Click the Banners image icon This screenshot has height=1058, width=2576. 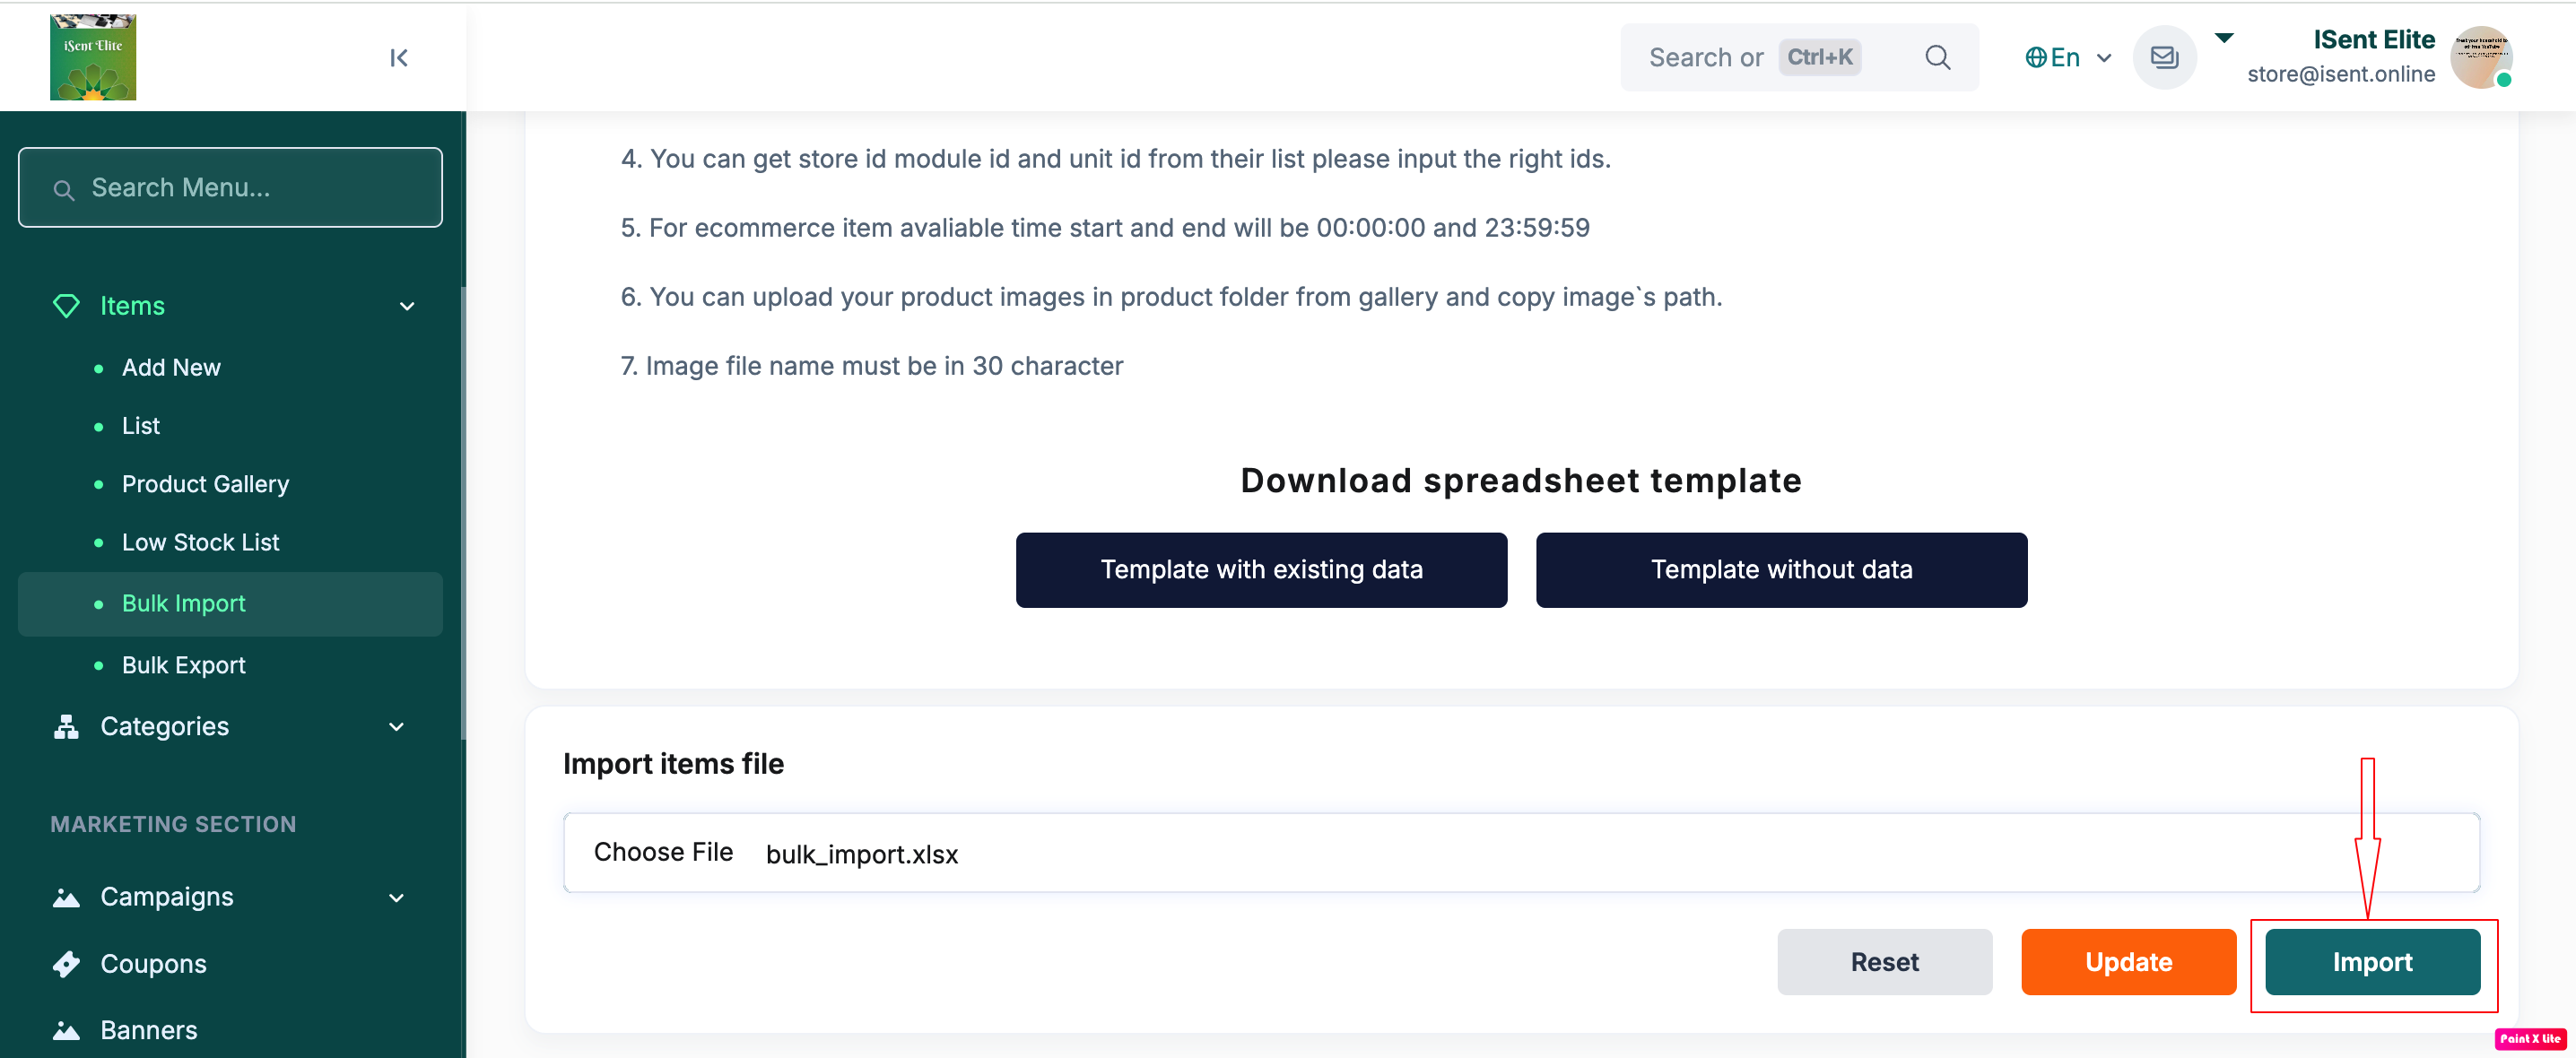coord(66,1029)
